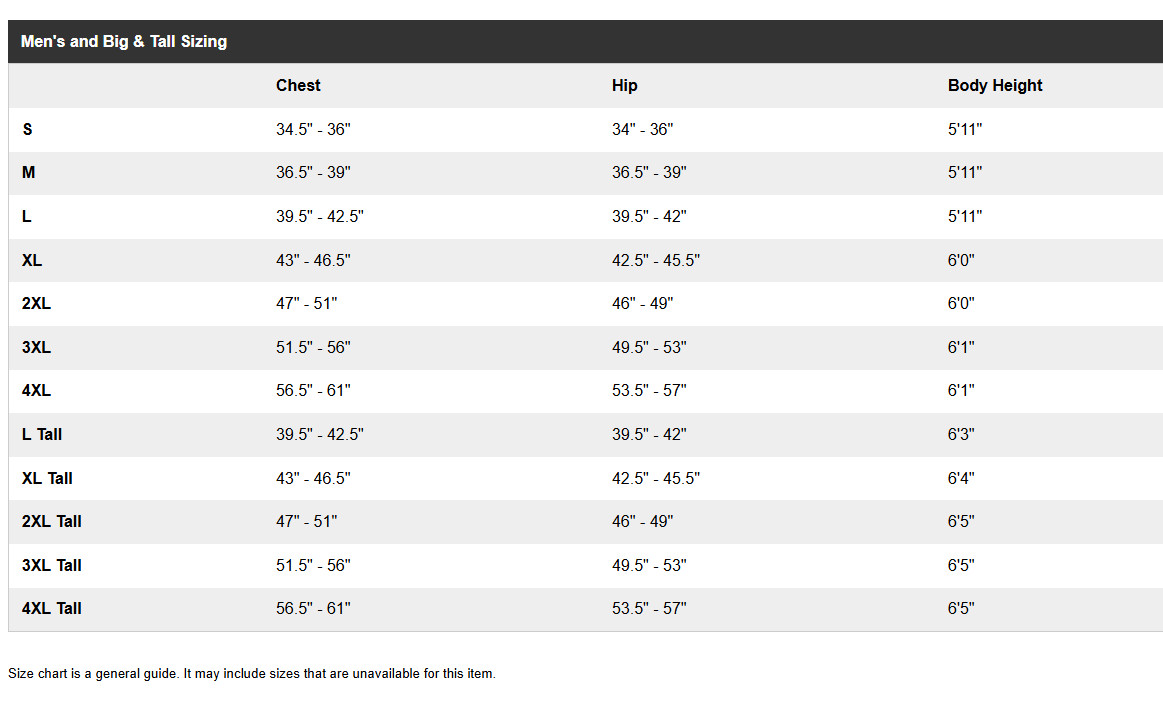Click the L Tall body height 6'3"
This screenshot has height=710, width=1163.
961,435
